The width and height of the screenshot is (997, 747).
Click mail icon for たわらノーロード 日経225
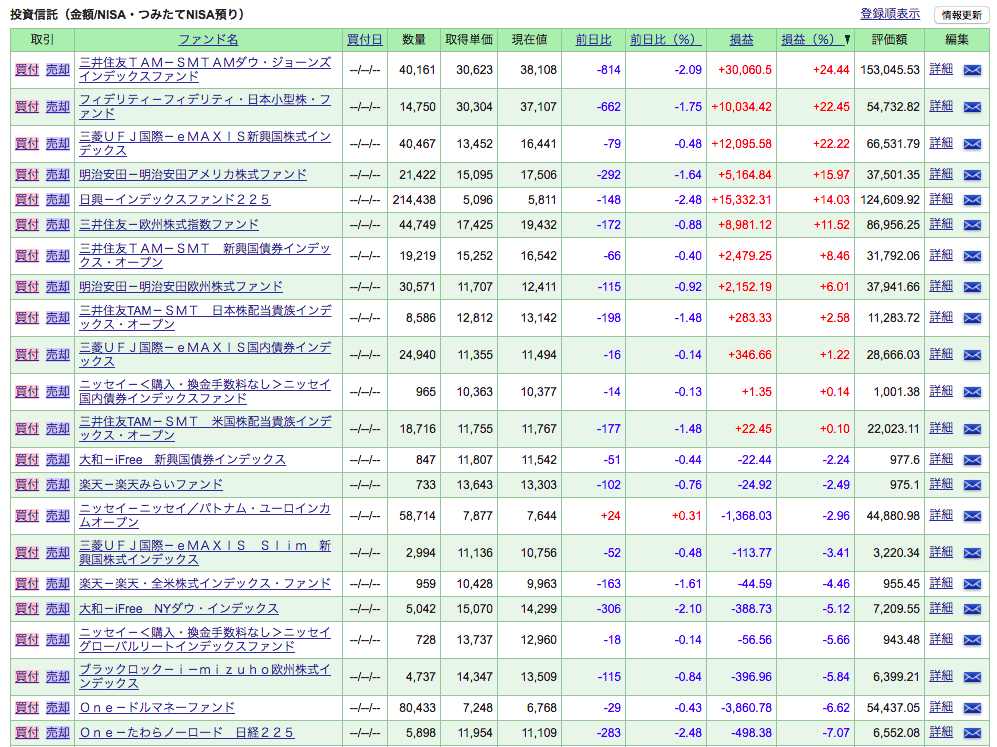coord(972,733)
